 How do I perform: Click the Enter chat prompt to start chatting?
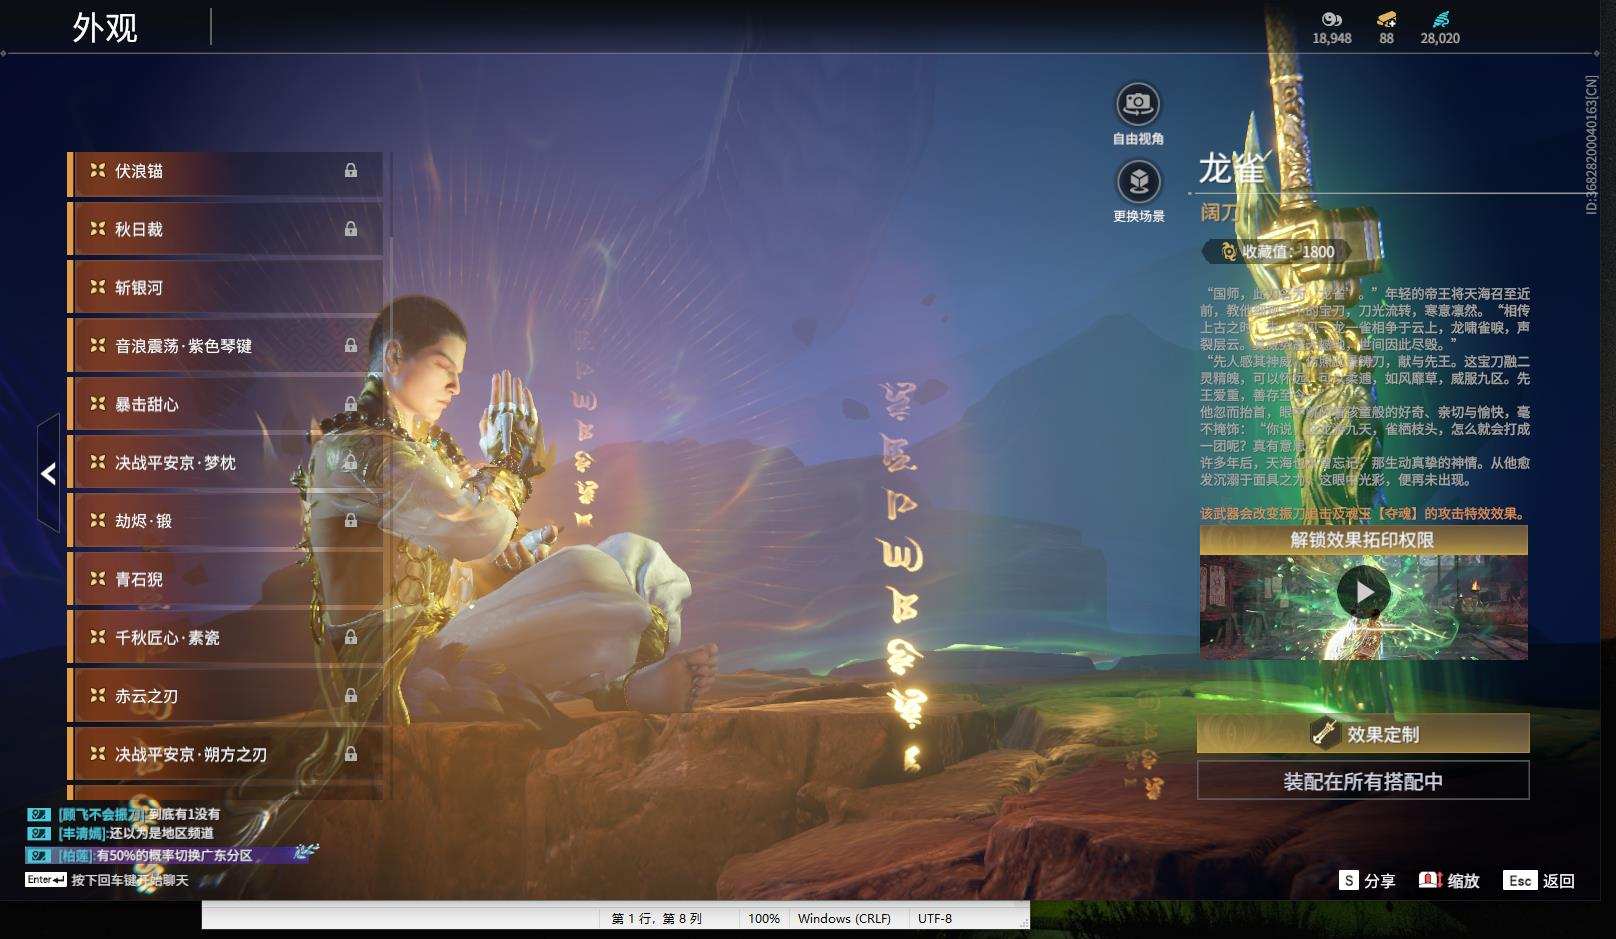coord(107,880)
